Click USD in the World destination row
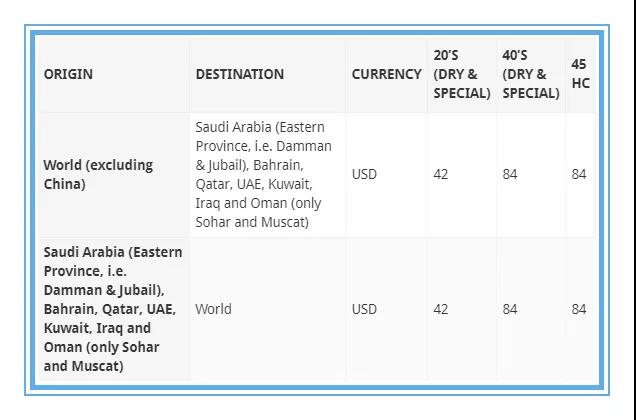Image resolution: width=636 pixels, height=420 pixels. (x=364, y=309)
